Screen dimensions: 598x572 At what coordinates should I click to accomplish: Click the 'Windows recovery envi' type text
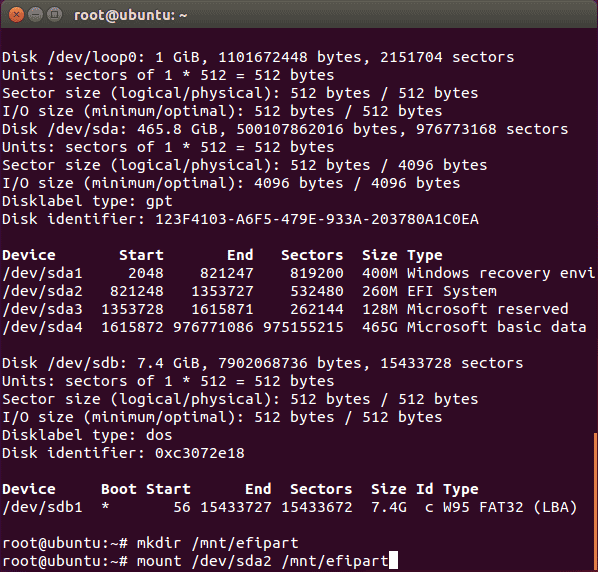coord(501,273)
